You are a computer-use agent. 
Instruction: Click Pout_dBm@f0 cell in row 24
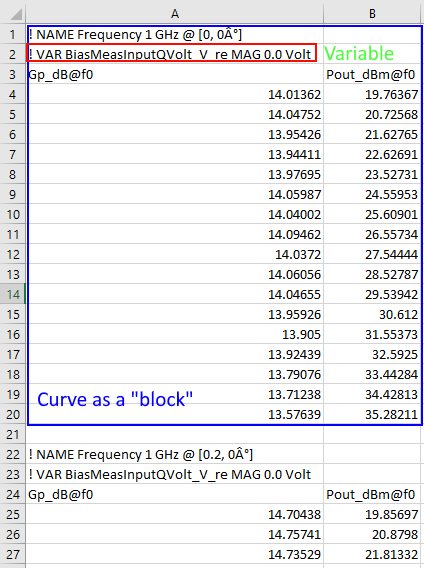point(373,494)
